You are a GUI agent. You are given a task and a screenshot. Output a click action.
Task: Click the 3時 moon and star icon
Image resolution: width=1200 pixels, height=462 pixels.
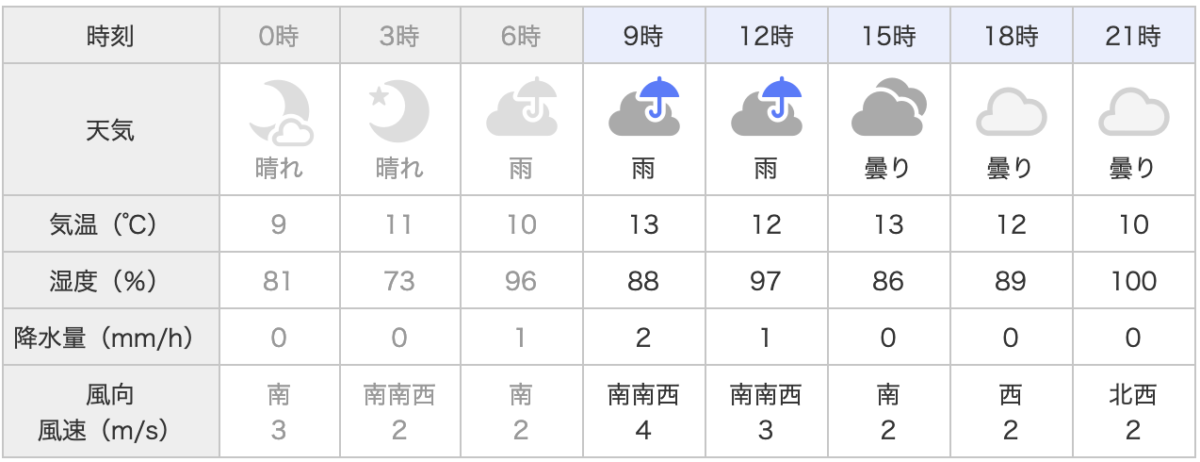399,109
